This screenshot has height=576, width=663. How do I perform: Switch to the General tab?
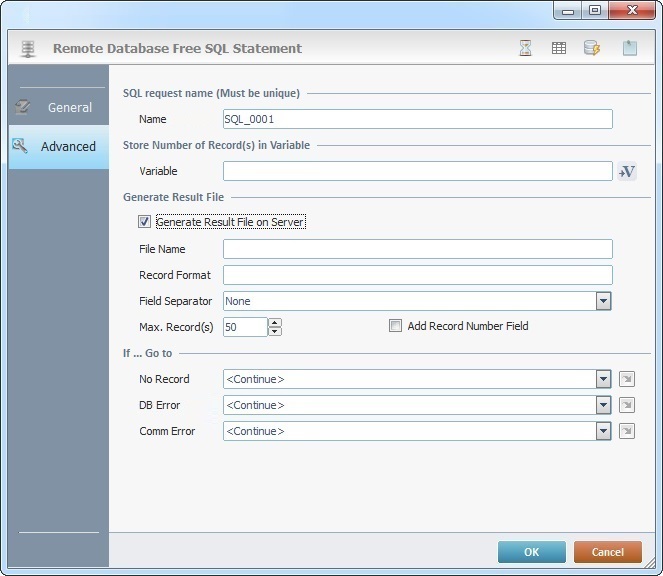pyautogui.click(x=58, y=107)
